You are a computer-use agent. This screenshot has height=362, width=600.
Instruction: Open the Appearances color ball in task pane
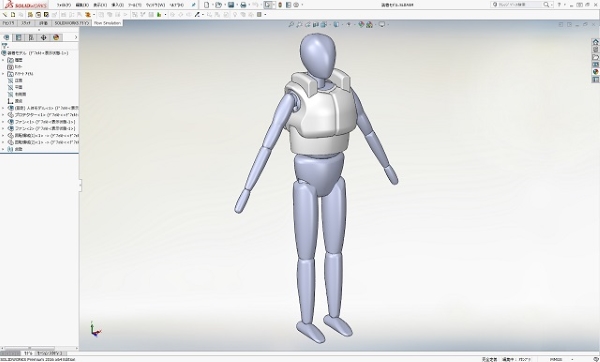(595, 72)
